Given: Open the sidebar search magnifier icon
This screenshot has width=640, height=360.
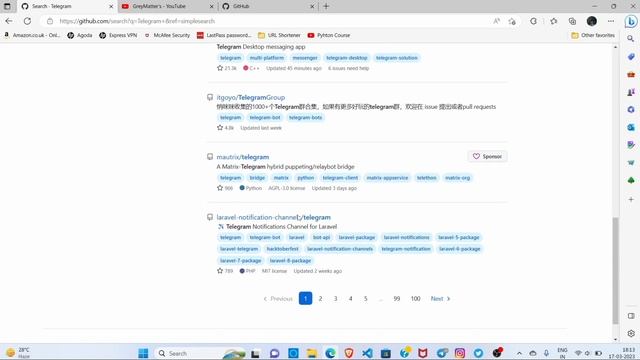Looking at the screenshot, I should click(631, 39).
